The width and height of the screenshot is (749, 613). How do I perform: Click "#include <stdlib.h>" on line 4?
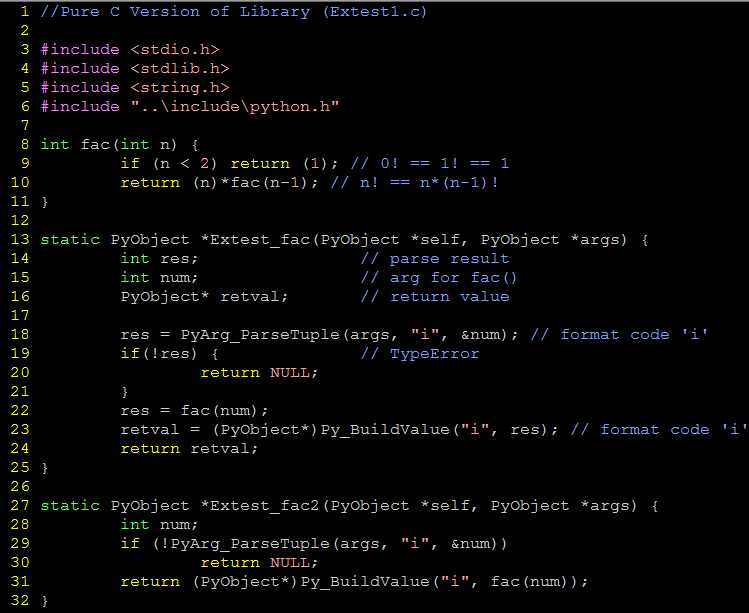click(135, 69)
